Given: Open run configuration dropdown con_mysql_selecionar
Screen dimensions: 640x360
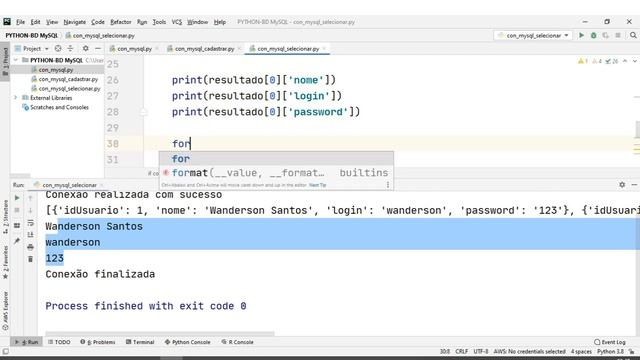Looking at the screenshot, I should [x=533, y=36].
